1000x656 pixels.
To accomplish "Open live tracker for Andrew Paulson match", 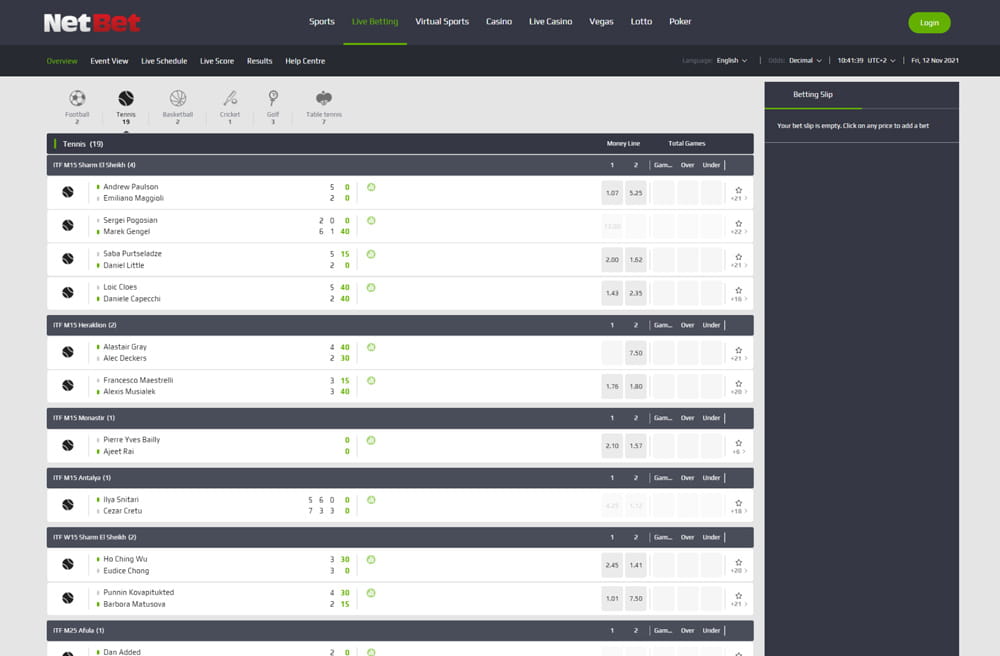I will 371,187.
